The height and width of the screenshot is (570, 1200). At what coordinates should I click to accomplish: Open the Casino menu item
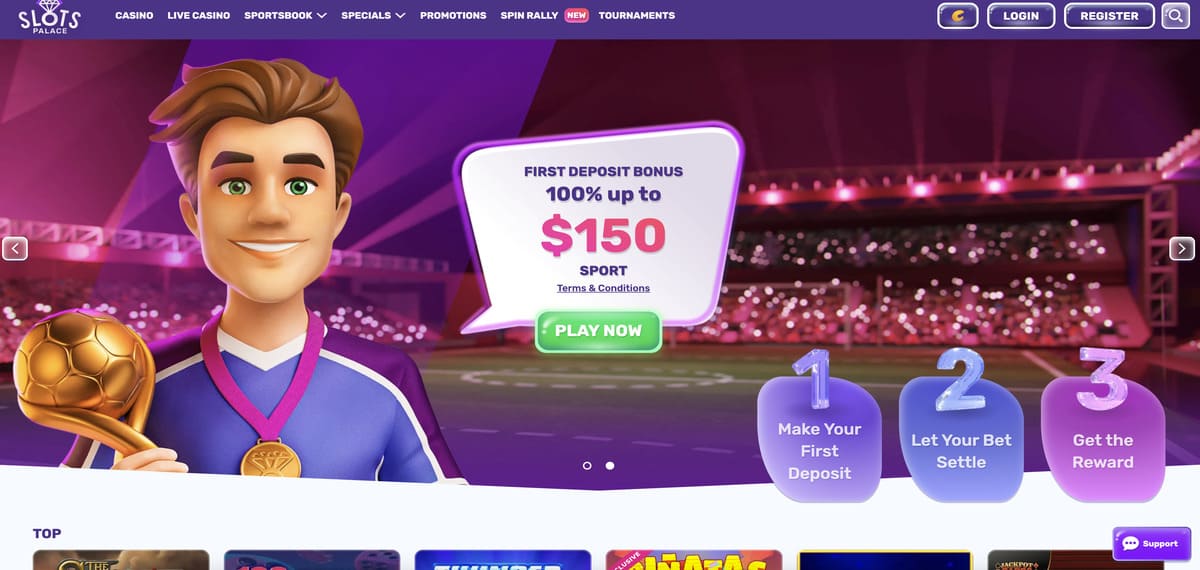pyautogui.click(x=134, y=16)
